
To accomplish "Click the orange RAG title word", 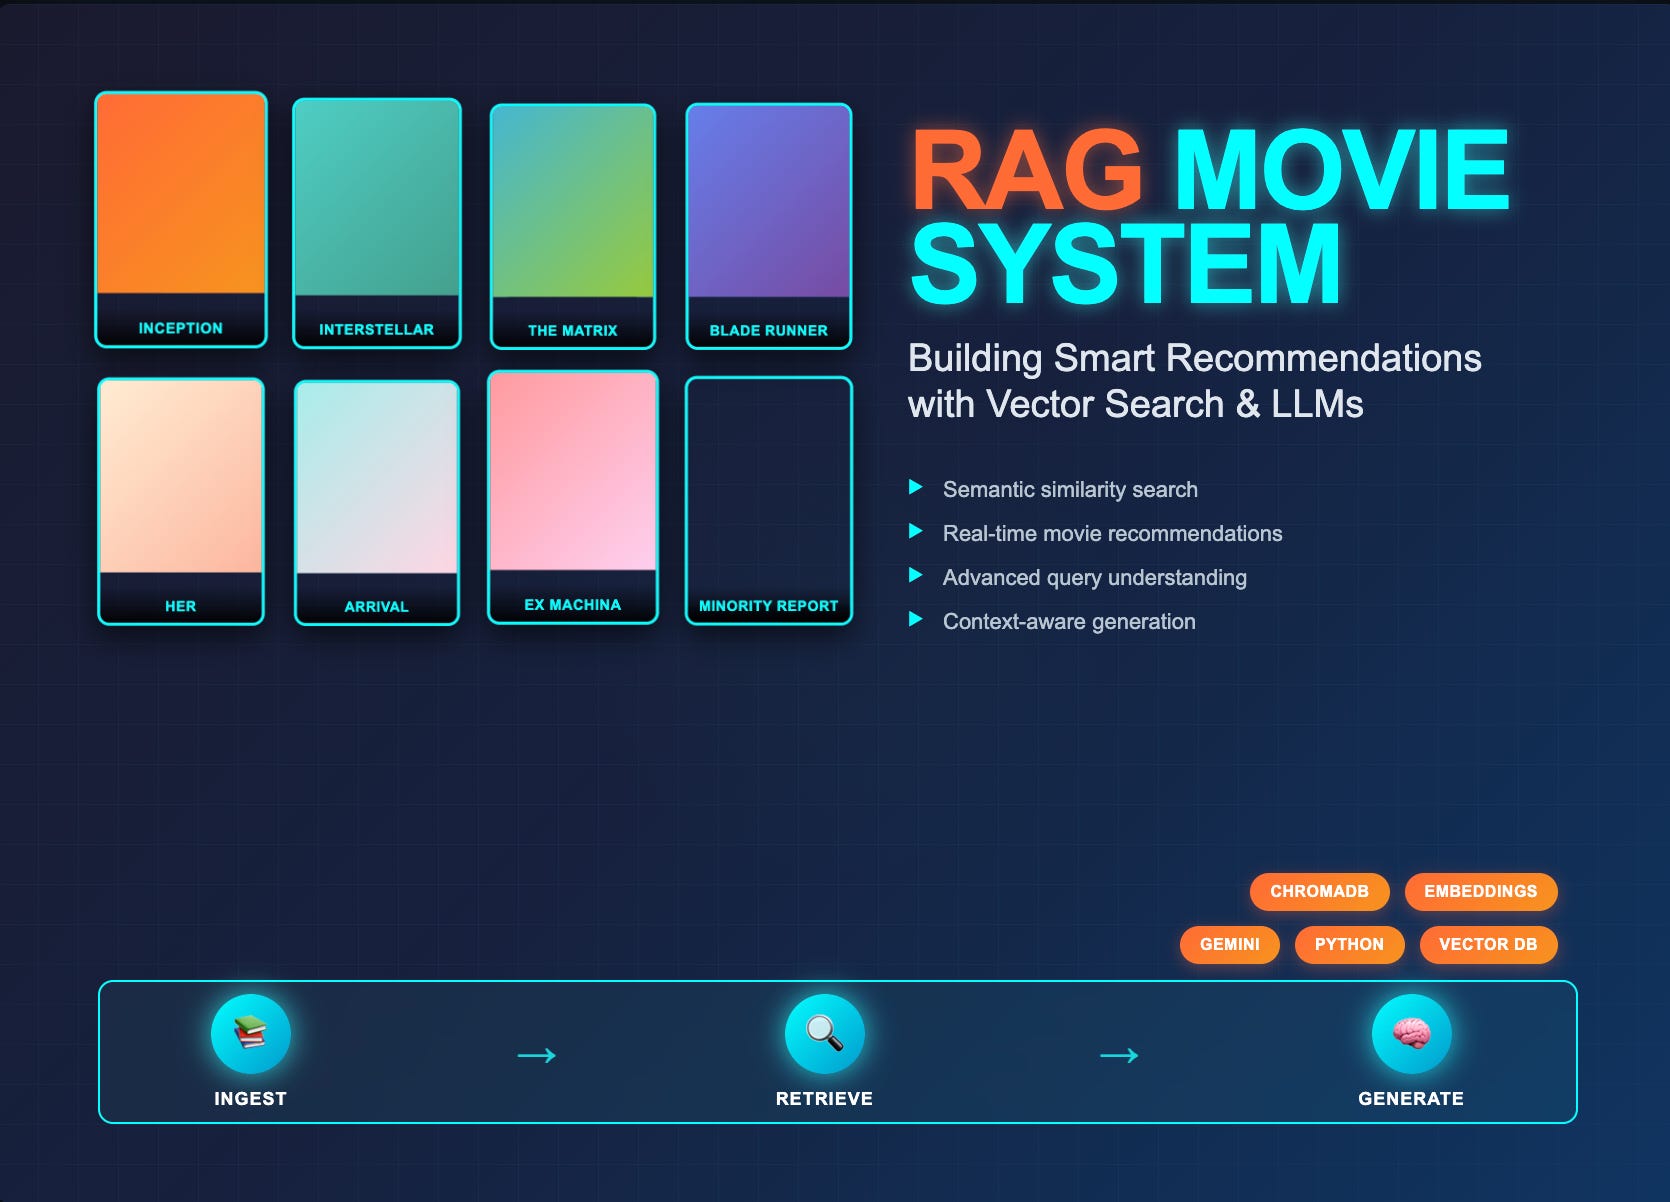I will 1027,170.
